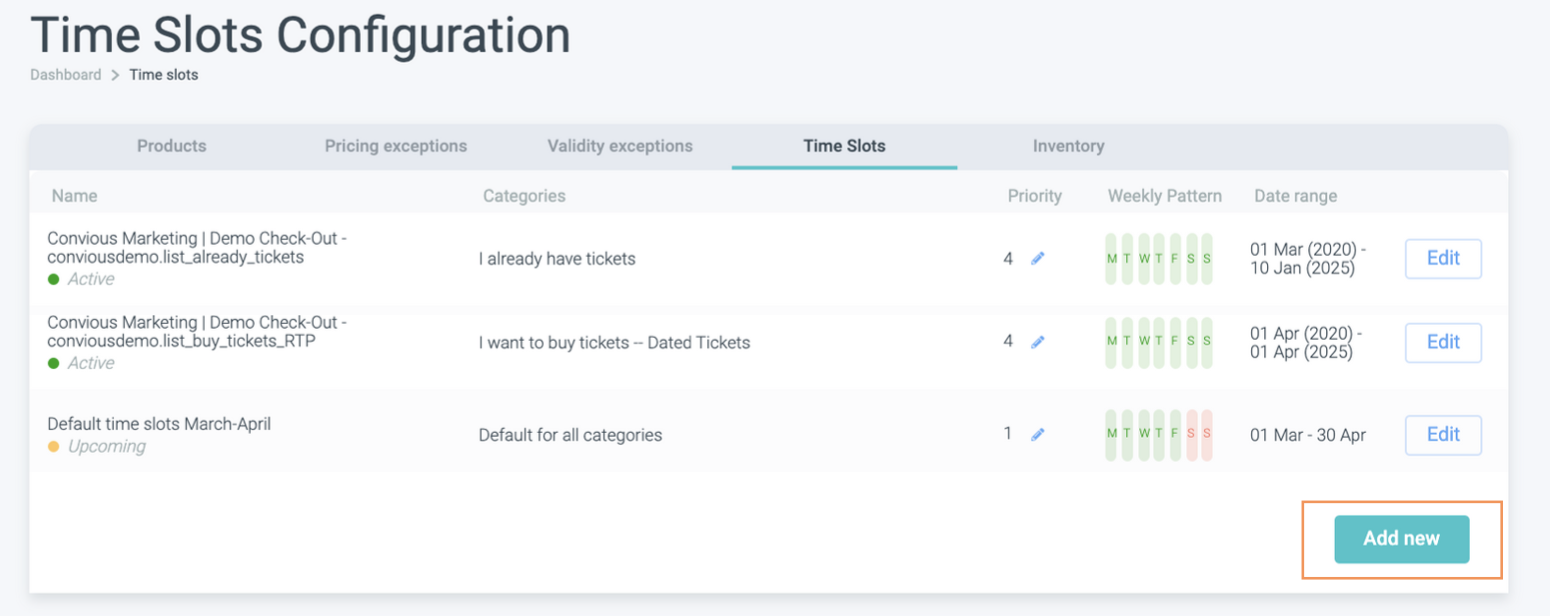1550x616 pixels.
Task: Edit the Default time slots March-April entry
Action: point(1443,434)
